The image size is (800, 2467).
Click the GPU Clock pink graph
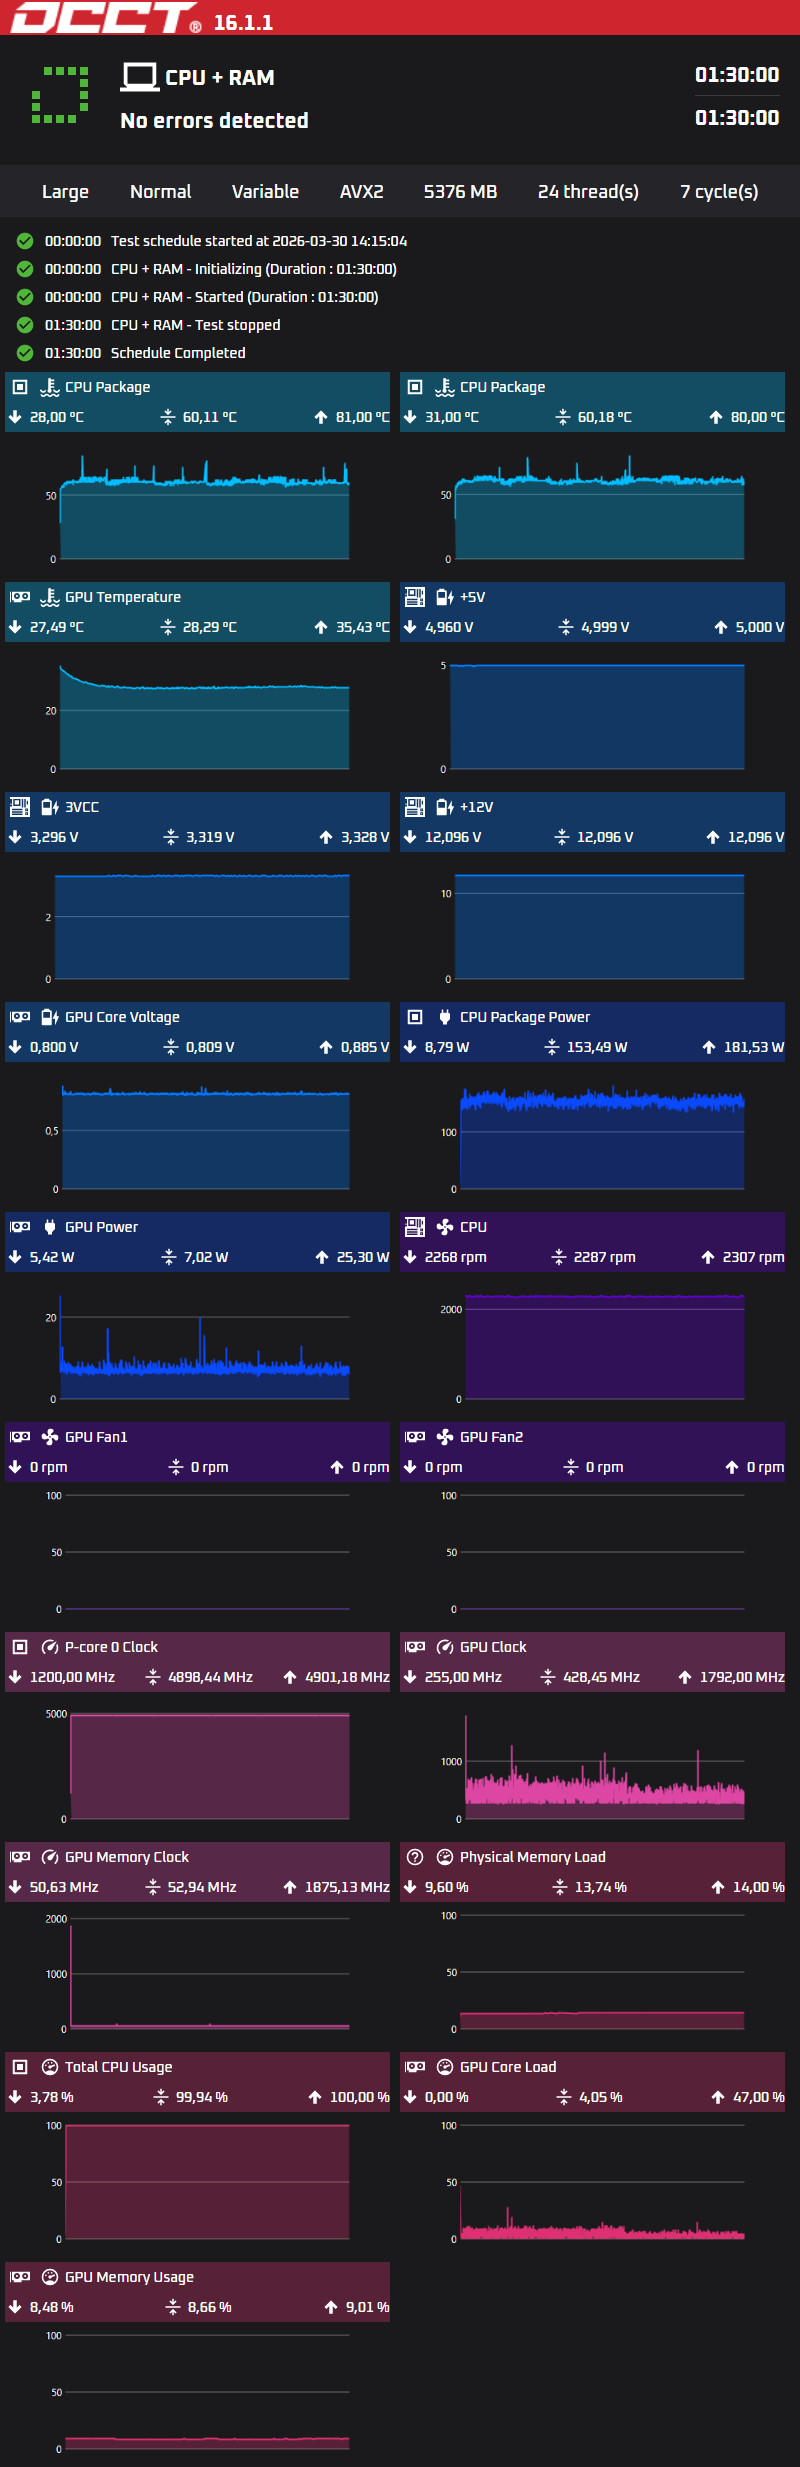[604, 1765]
